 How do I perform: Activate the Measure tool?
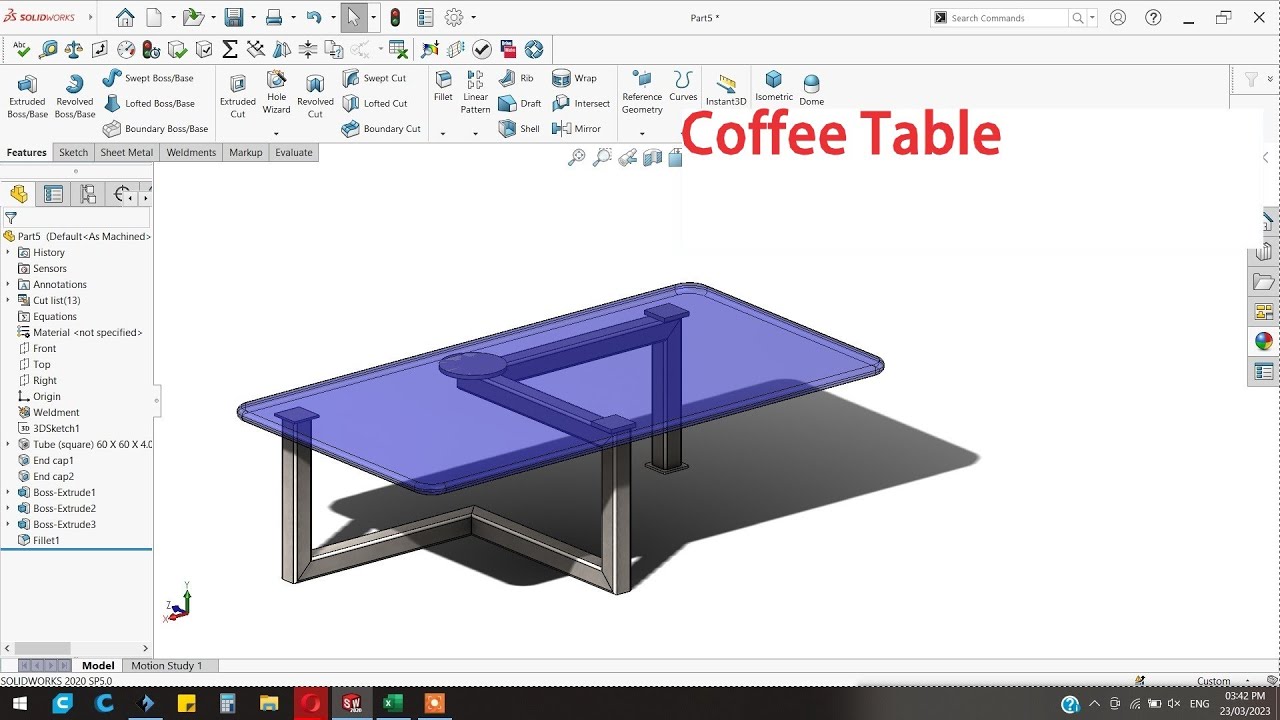click(x=48, y=49)
